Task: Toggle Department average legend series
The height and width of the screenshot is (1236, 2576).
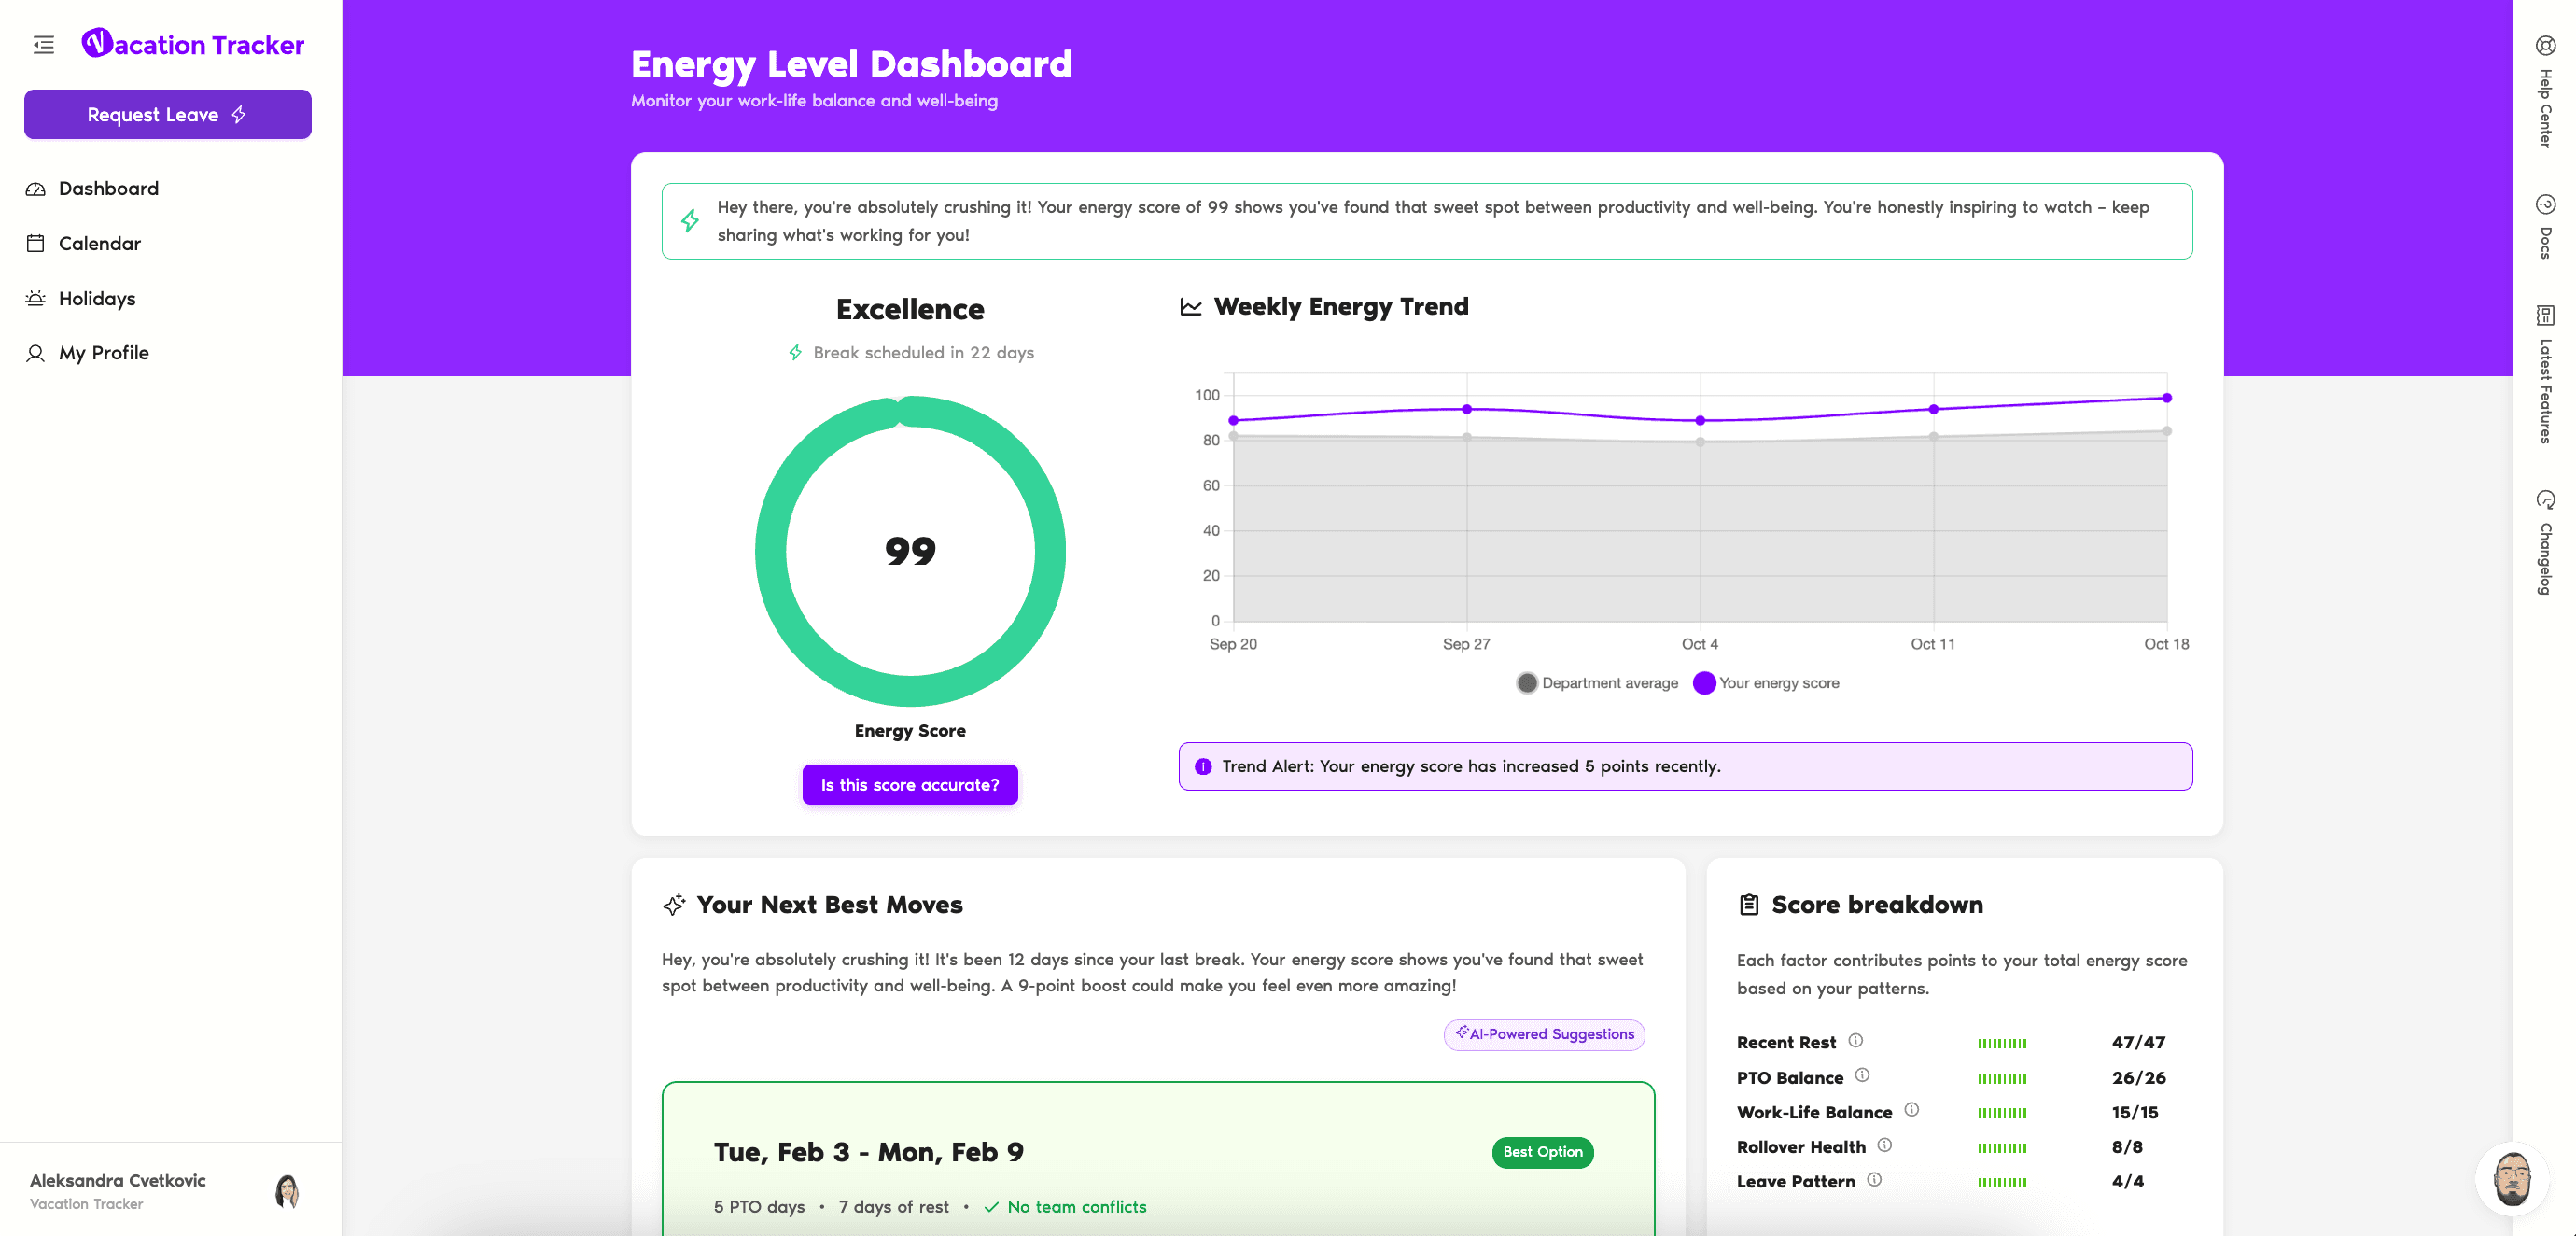Action: point(1597,683)
